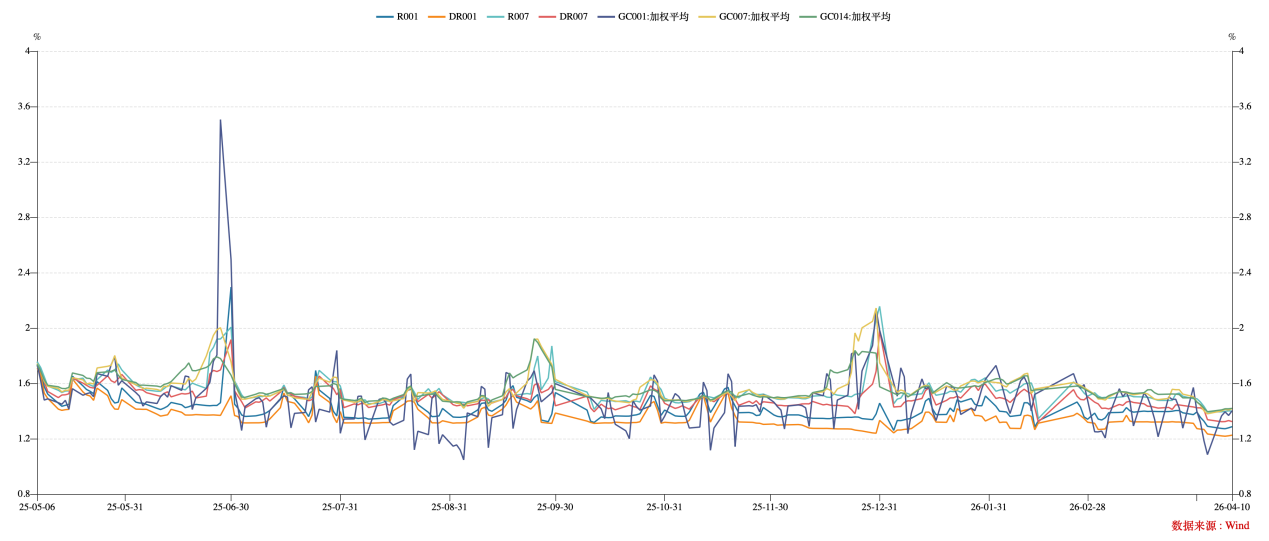Image resolution: width=1269 pixels, height=541 pixels.
Task: Click the 25-09-30 x-axis date label
Action: pos(555,507)
